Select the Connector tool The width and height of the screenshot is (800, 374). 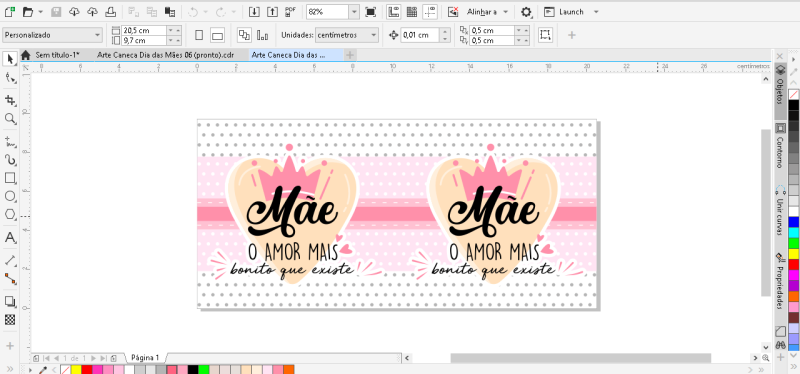tap(10, 279)
